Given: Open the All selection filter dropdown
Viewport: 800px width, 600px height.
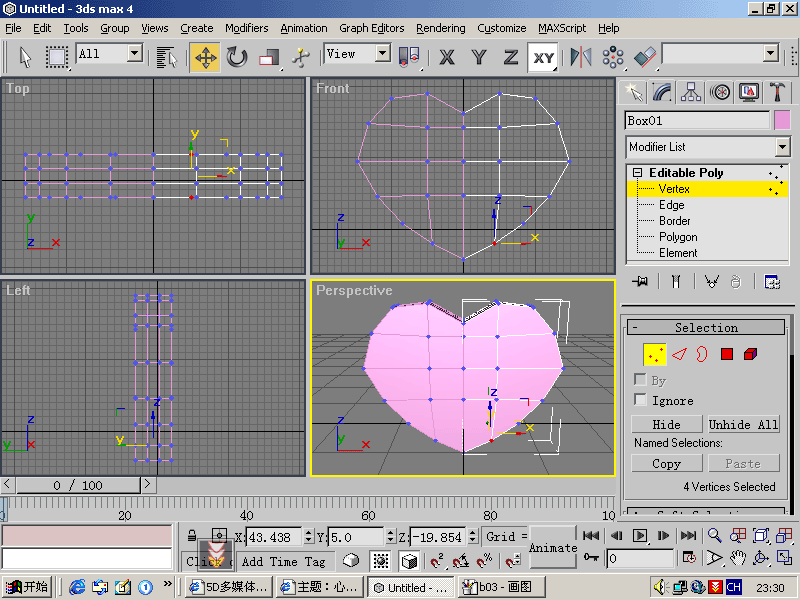Looking at the screenshot, I should [x=135, y=53].
